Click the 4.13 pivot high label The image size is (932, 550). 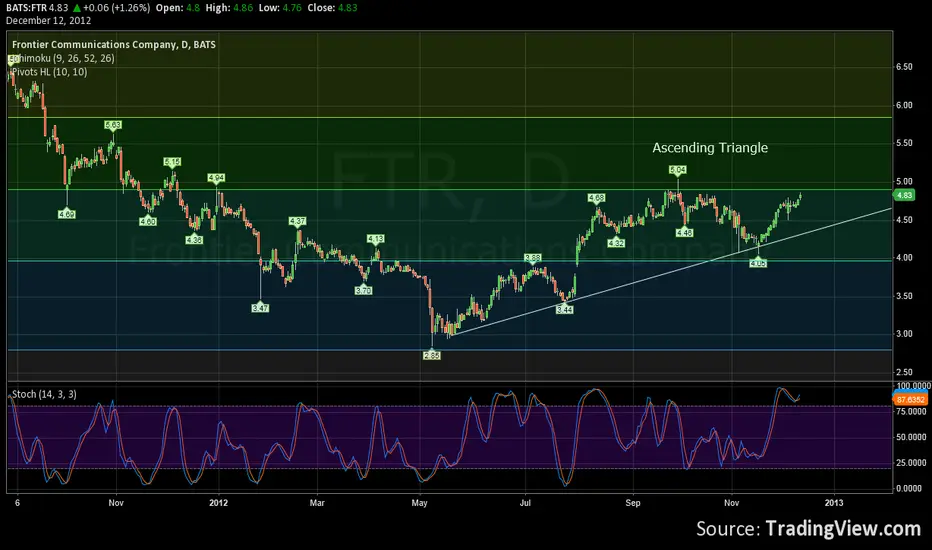[376, 238]
